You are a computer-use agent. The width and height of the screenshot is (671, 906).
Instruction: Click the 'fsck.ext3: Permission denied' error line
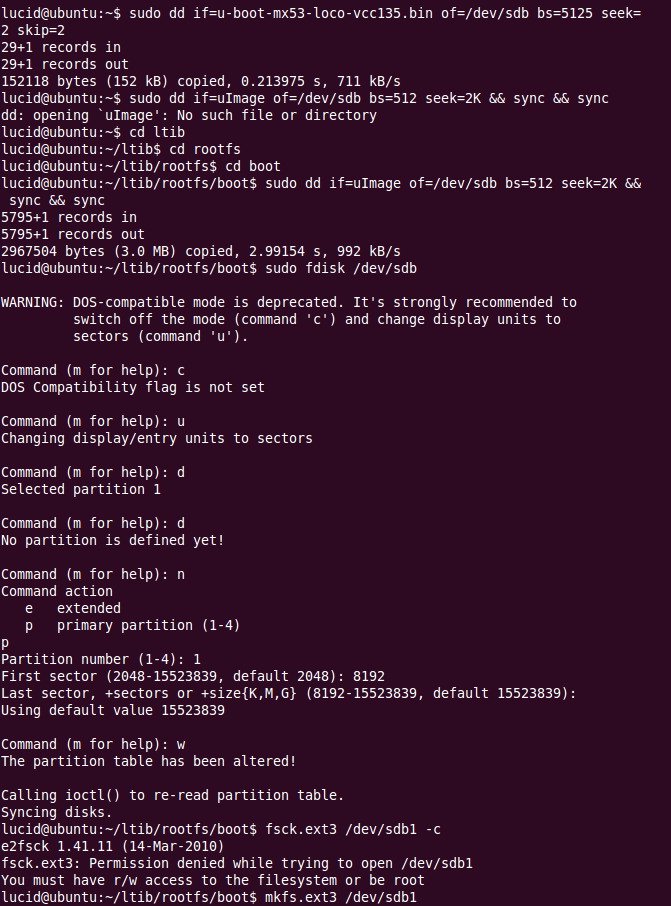coord(236,863)
